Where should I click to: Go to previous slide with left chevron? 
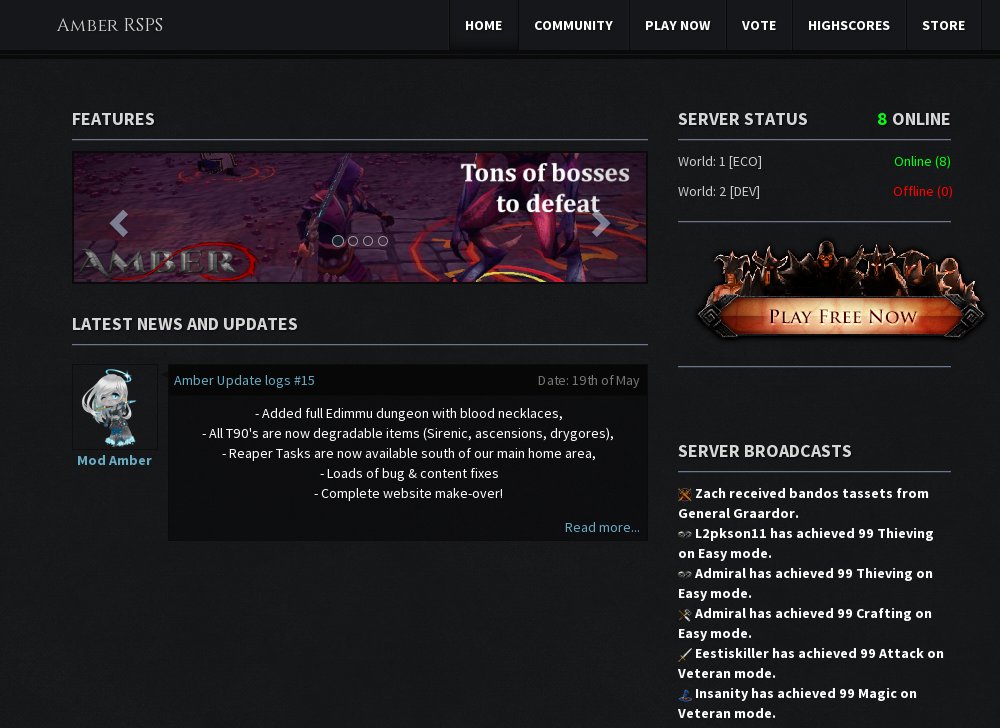pyautogui.click(x=118, y=223)
